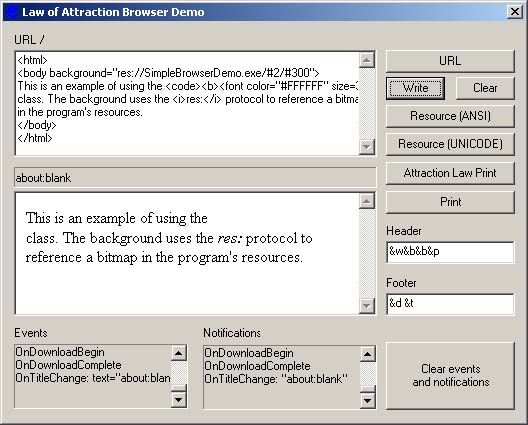Click down arrow of browser view scrollbar
Viewport: 528px width, 425px height.
pyautogui.click(x=367, y=306)
